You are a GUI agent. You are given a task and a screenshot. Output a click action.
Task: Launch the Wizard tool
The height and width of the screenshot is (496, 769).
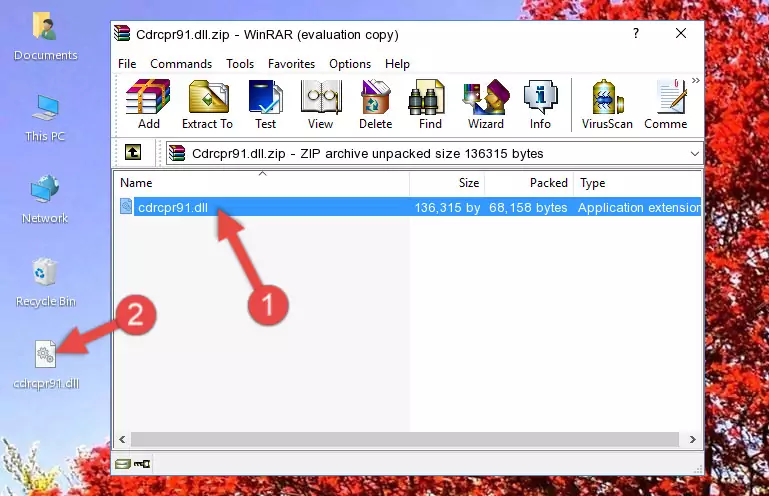pos(486,104)
